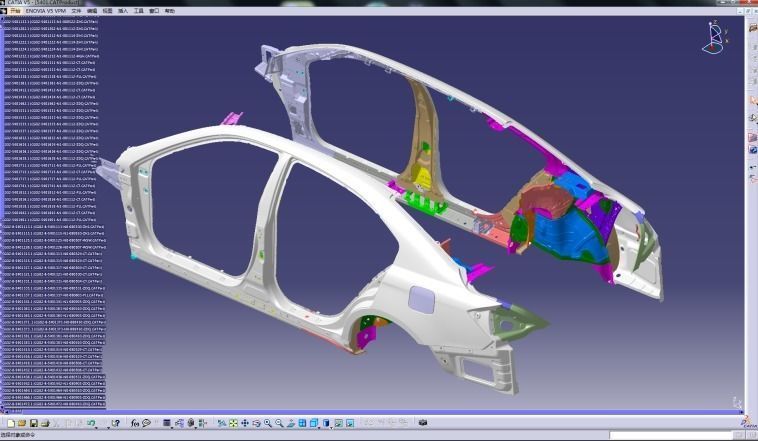Select the Fly mode icon
Viewport: 758px width, 441px height.
221,423
